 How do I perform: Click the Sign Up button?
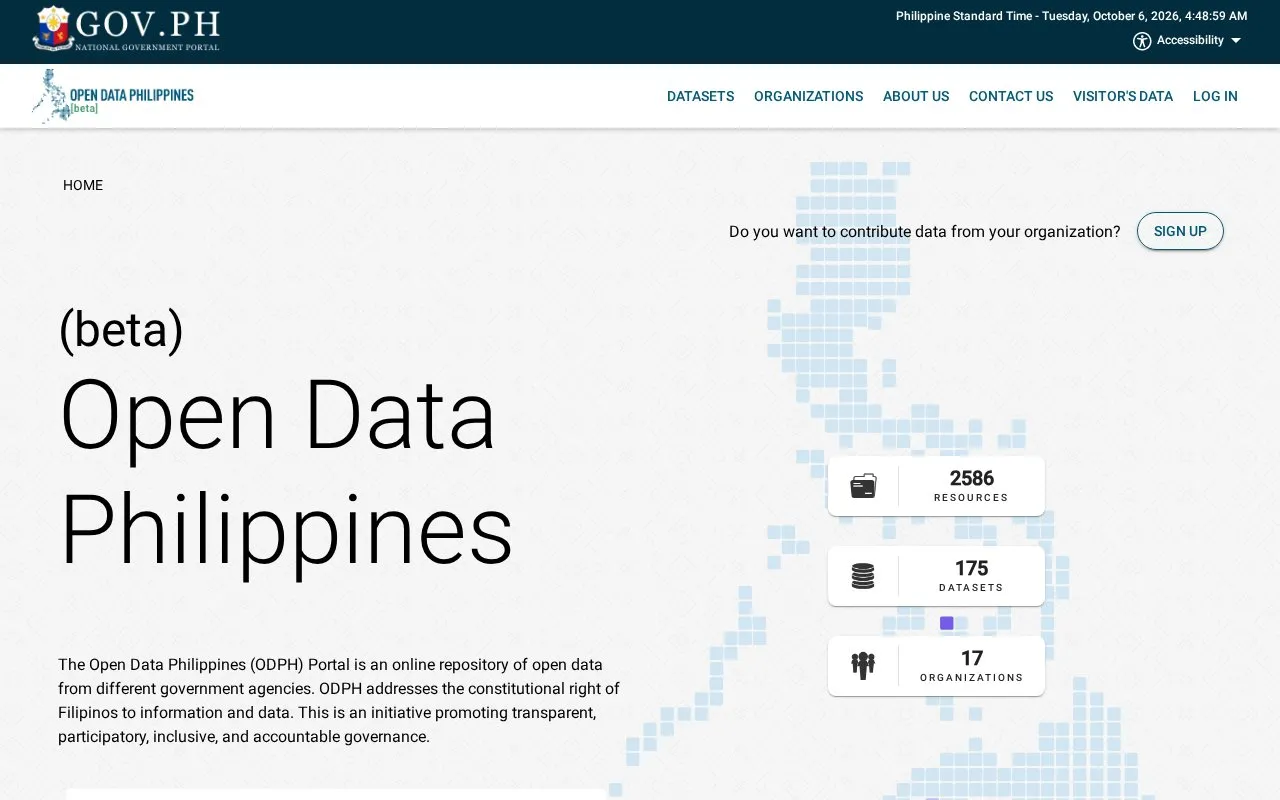tap(1180, 231)
